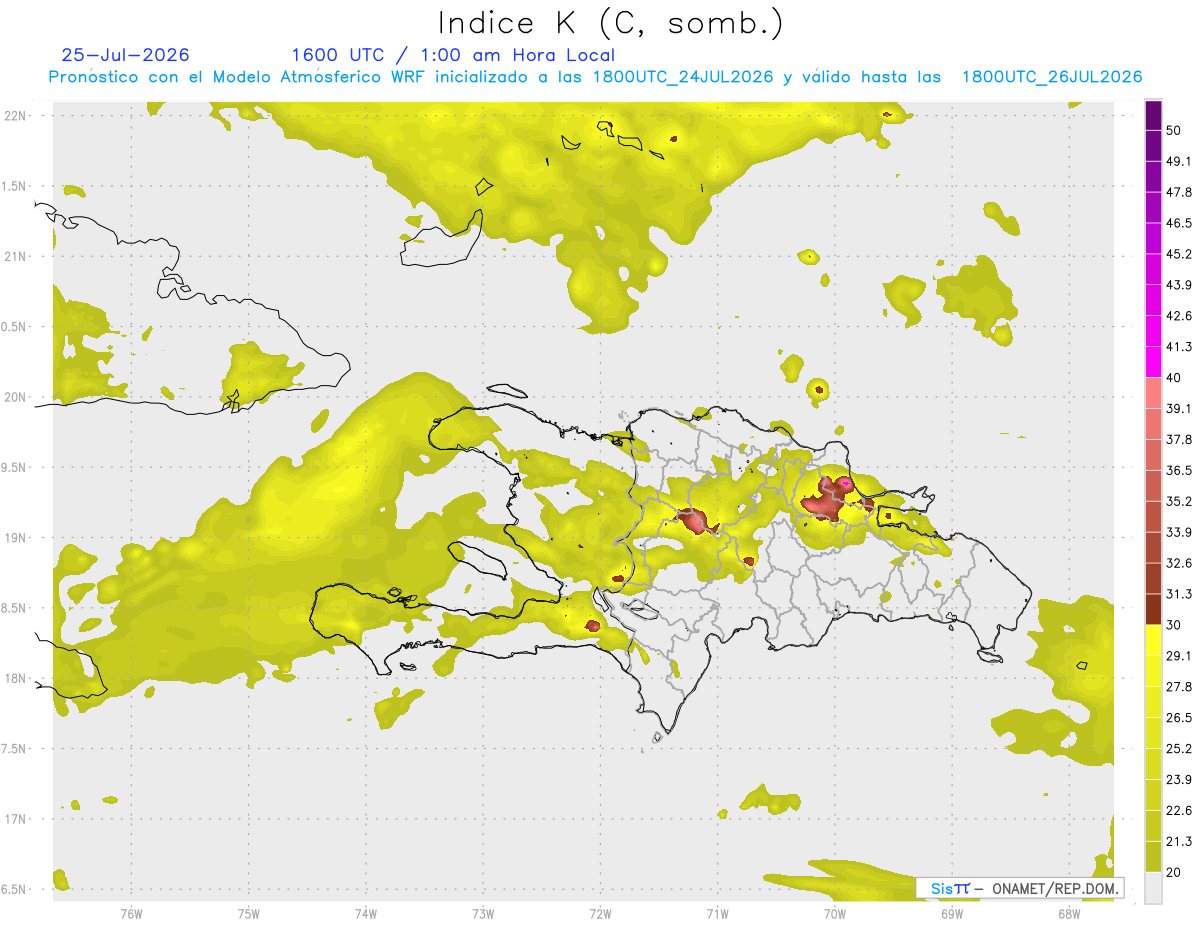Pick the purple swatch between 46.5 and 47.8
This screenshot has width=1200, height=927.
(1153, 208)
